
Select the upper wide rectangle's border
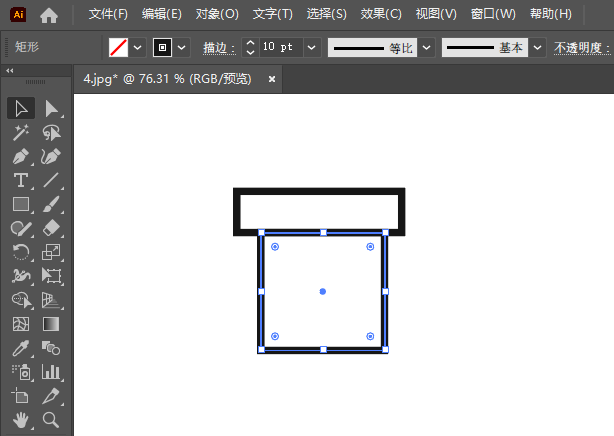tap(319, 191)
